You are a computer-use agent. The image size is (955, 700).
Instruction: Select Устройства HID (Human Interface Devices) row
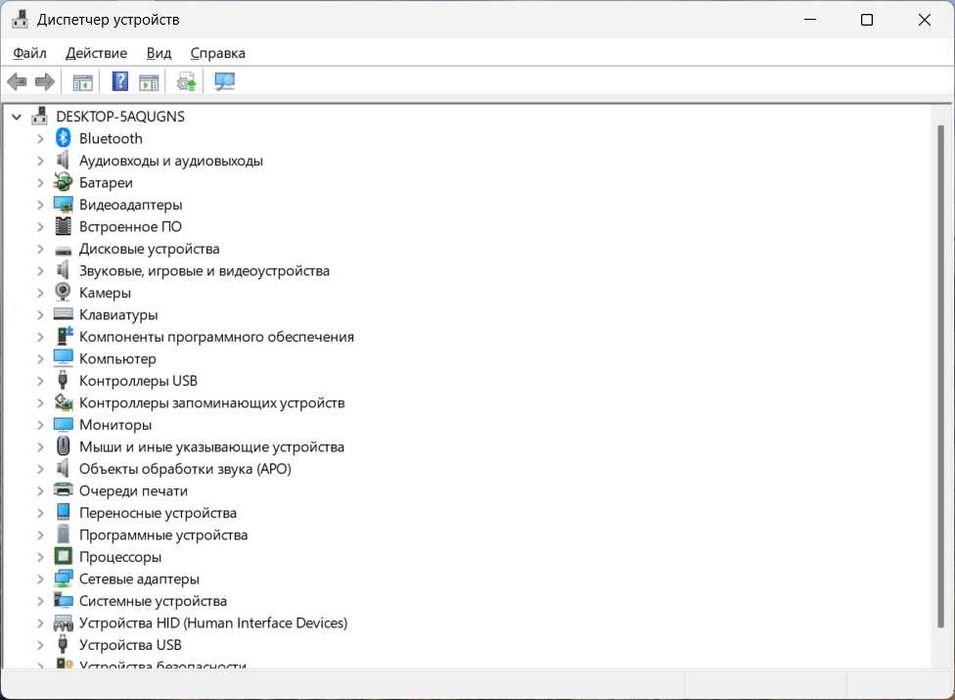(x=213, y=623)
